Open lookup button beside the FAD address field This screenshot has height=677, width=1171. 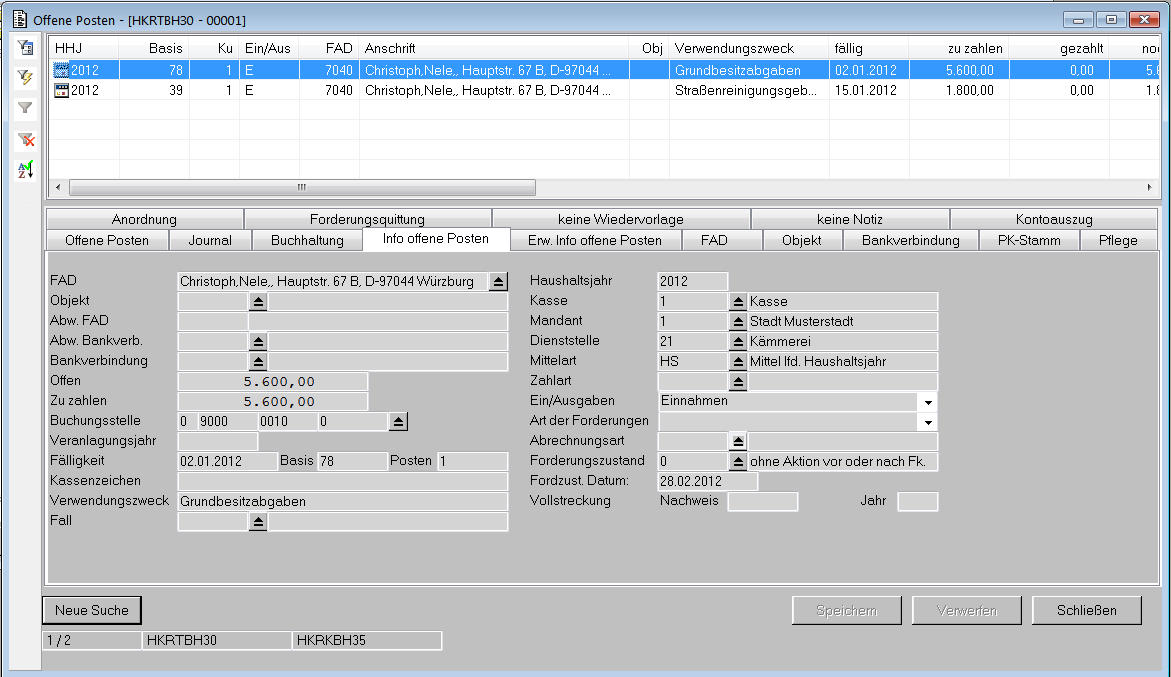pos(498,282)
